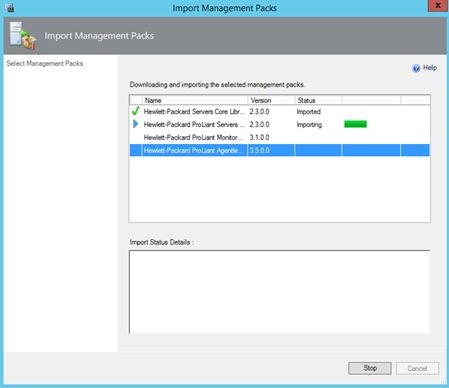The width and height of the screenshot is (449, 388).
Task: Select Hewlett-Packard ProLiant Servers row
Action: click(x=280, y=124)
